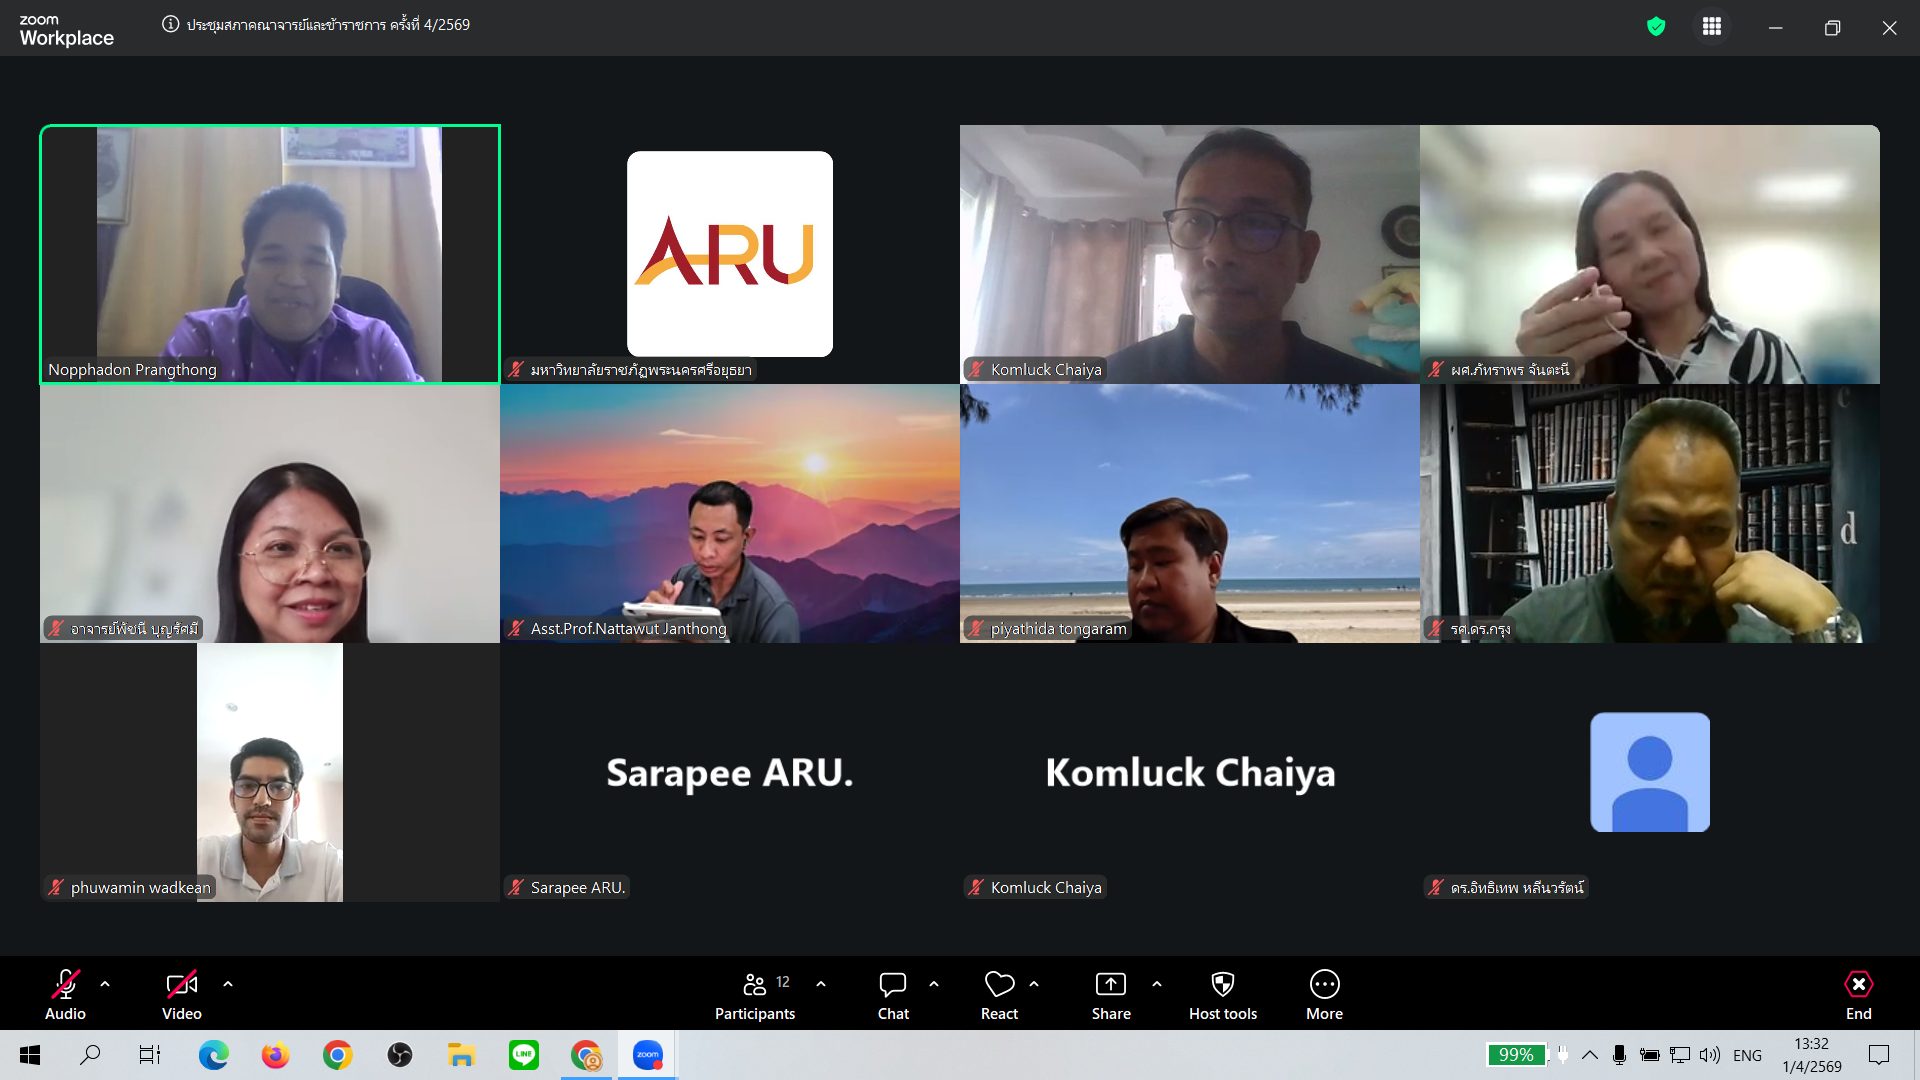Expand participants options arrow

821,984
